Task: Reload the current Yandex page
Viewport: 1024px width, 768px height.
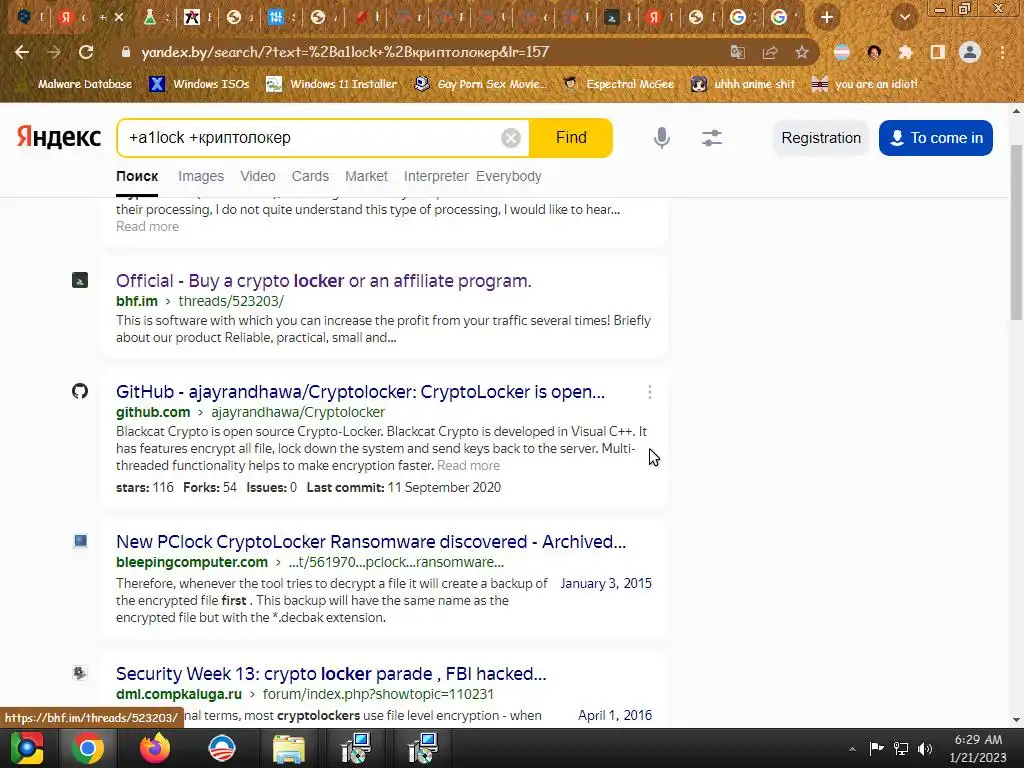Action: (x=86, y=52)
